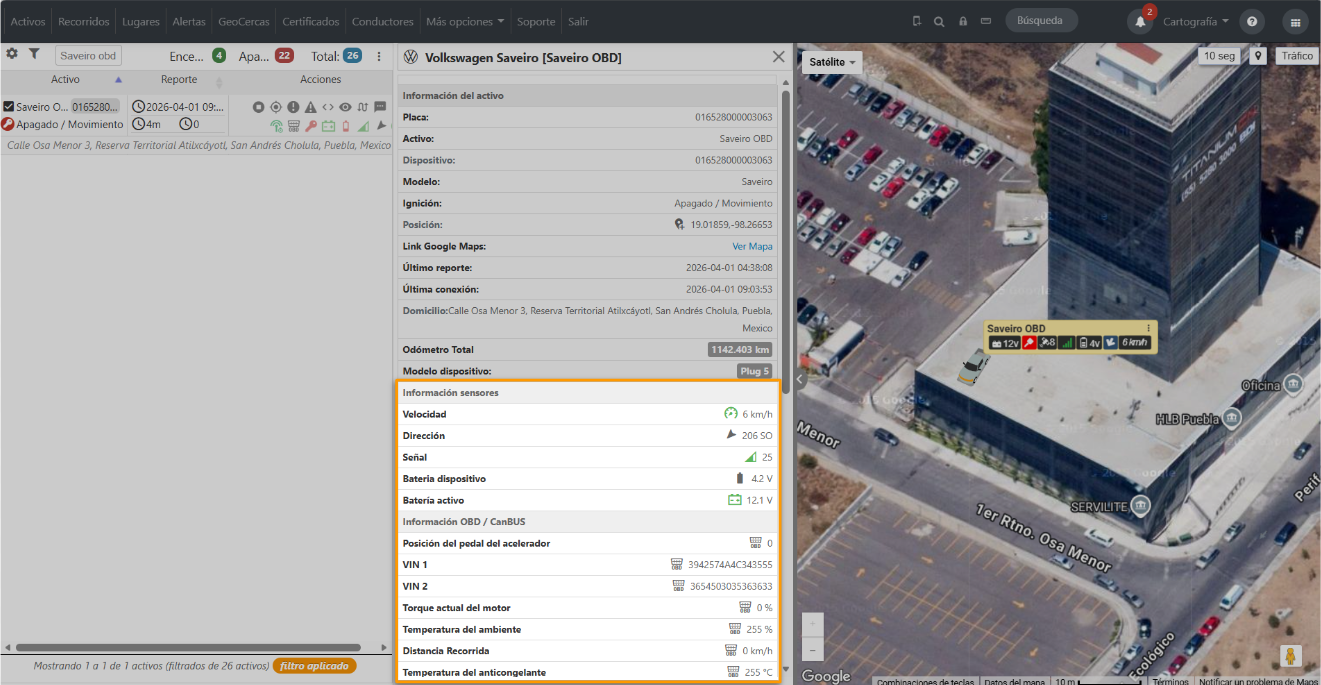This screenshot has width=1321, height=685.
Task: Zoom in on the map
Action: pyautogui.click(x=813, y=625)
